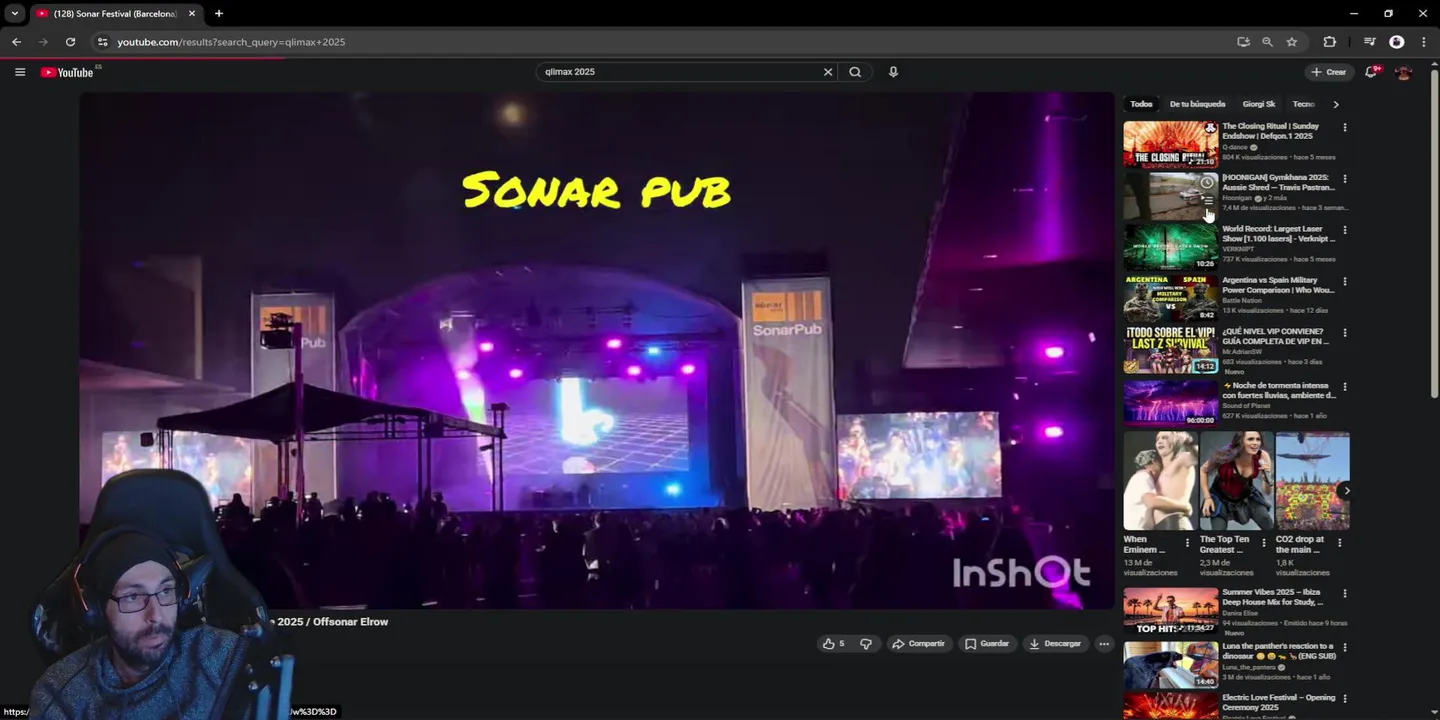Open Chrome profile avatar
The width and height of the screenshot is (1440, 720).
coord(1397,42)
